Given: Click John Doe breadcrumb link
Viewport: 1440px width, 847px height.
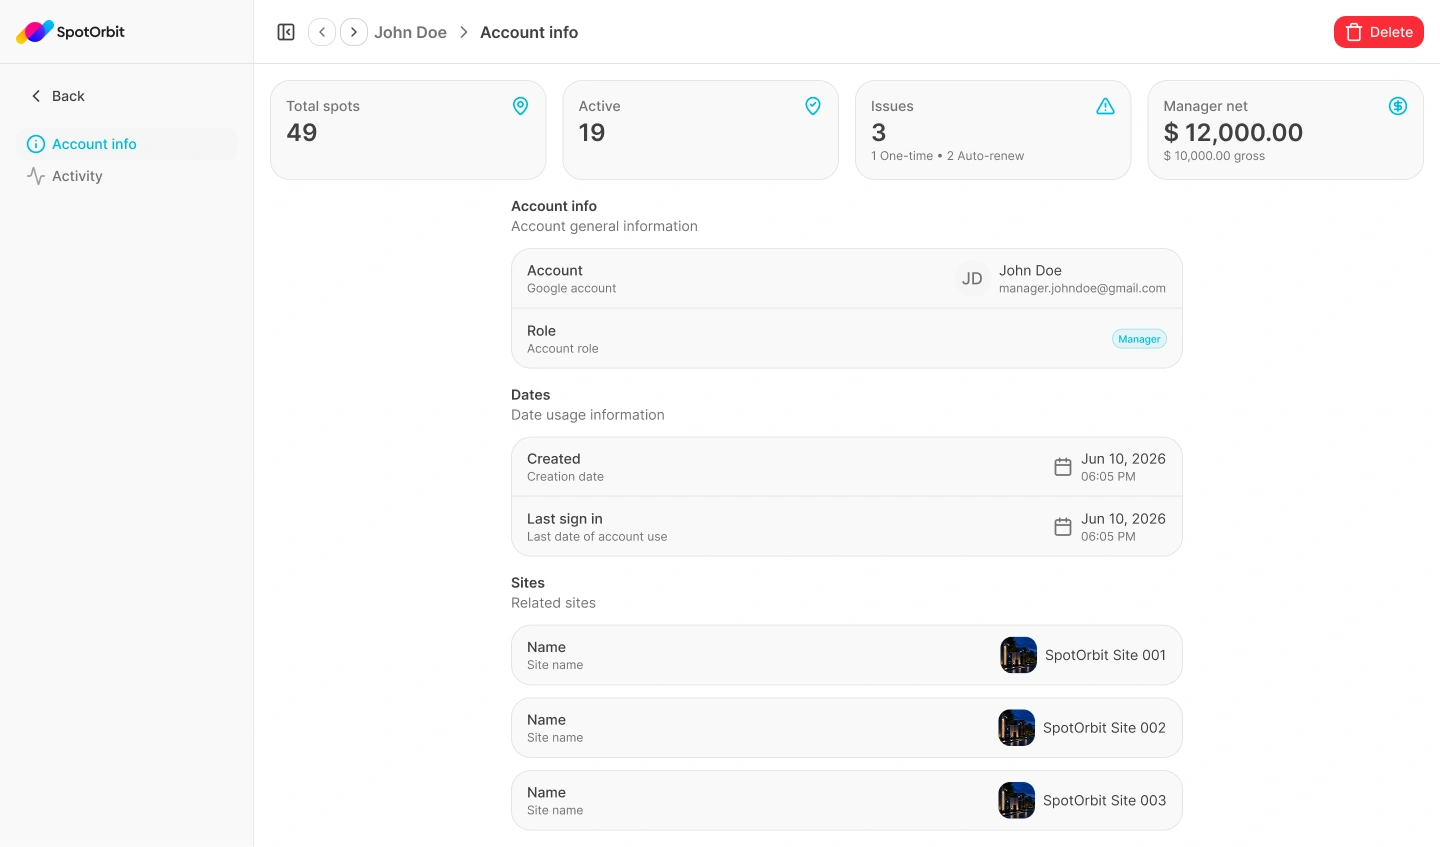Looking at the screenshot, I should coord(410,32).
